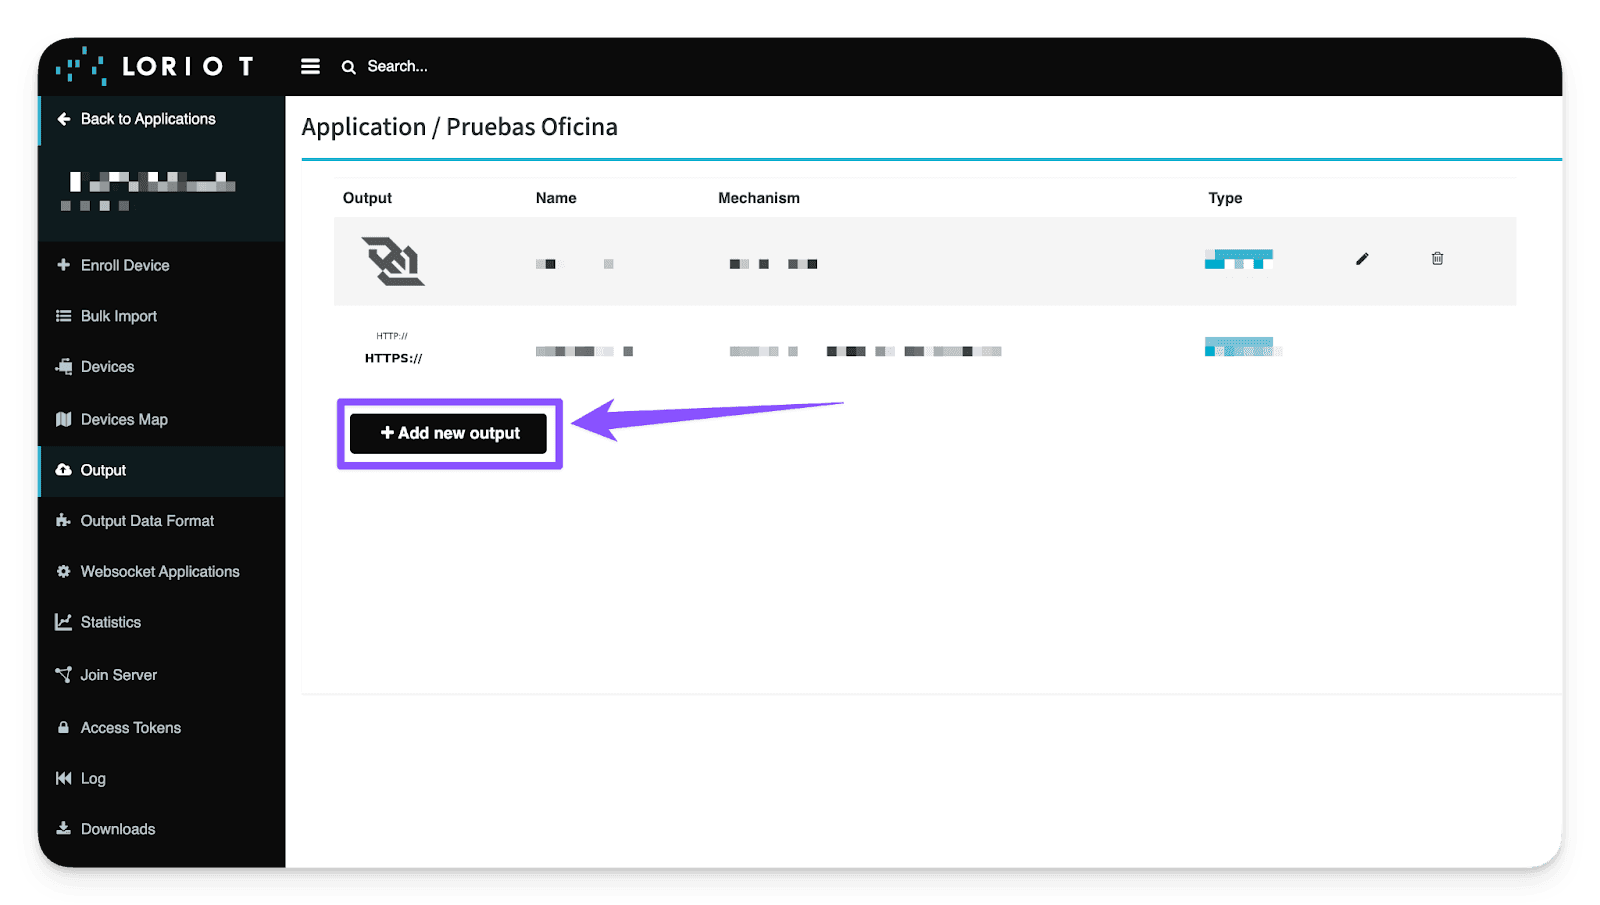Click the type badge in websocket row
This screenshot has width=1600, height=905.
pos(1239,259)
